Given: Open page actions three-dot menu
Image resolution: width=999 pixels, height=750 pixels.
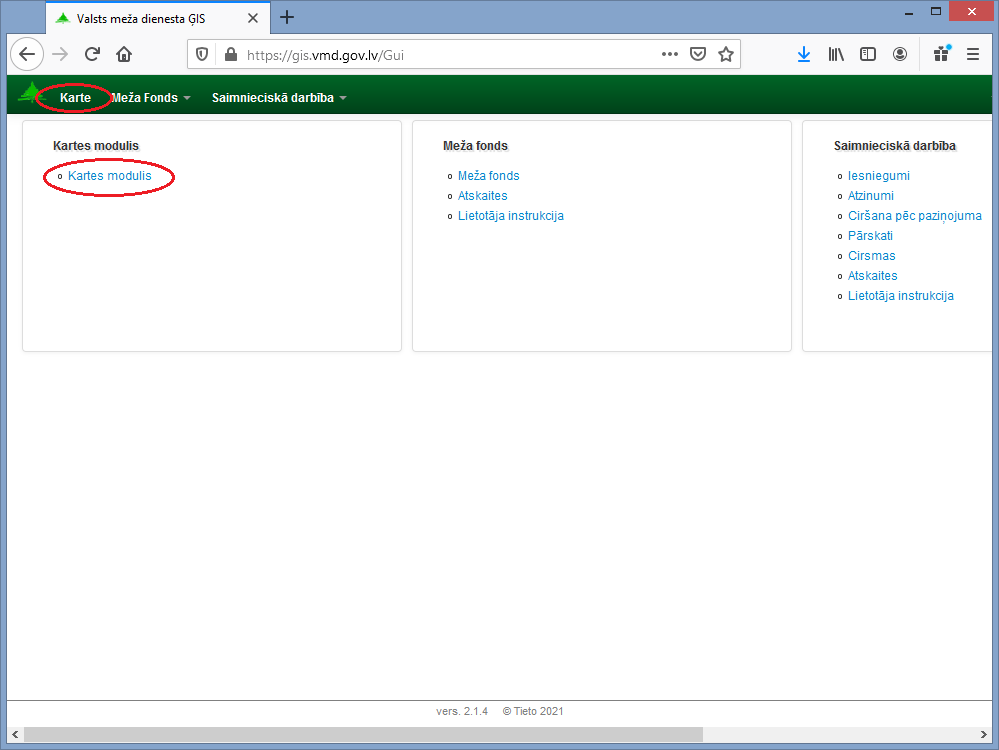Looking at the screenshot, I should (x=670, y=55).
